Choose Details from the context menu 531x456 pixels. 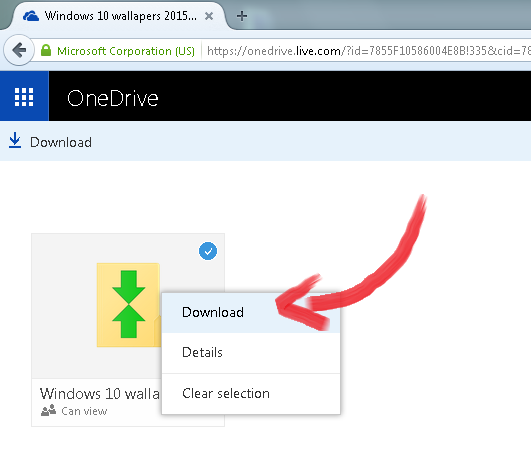pos(251,352)
